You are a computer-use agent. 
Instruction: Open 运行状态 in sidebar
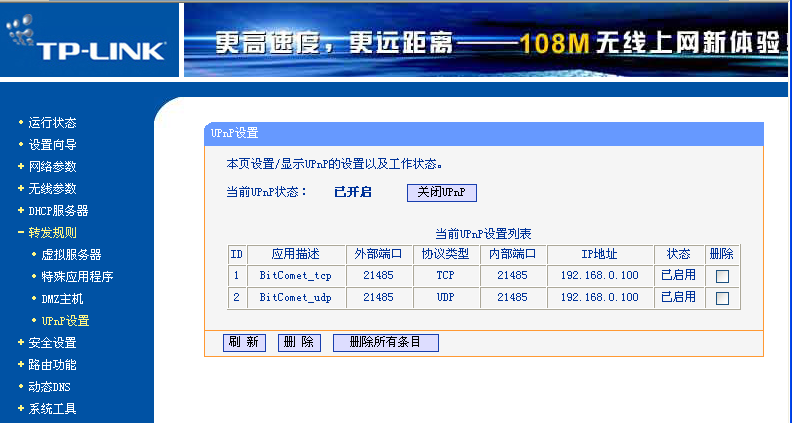click(52, 123)
